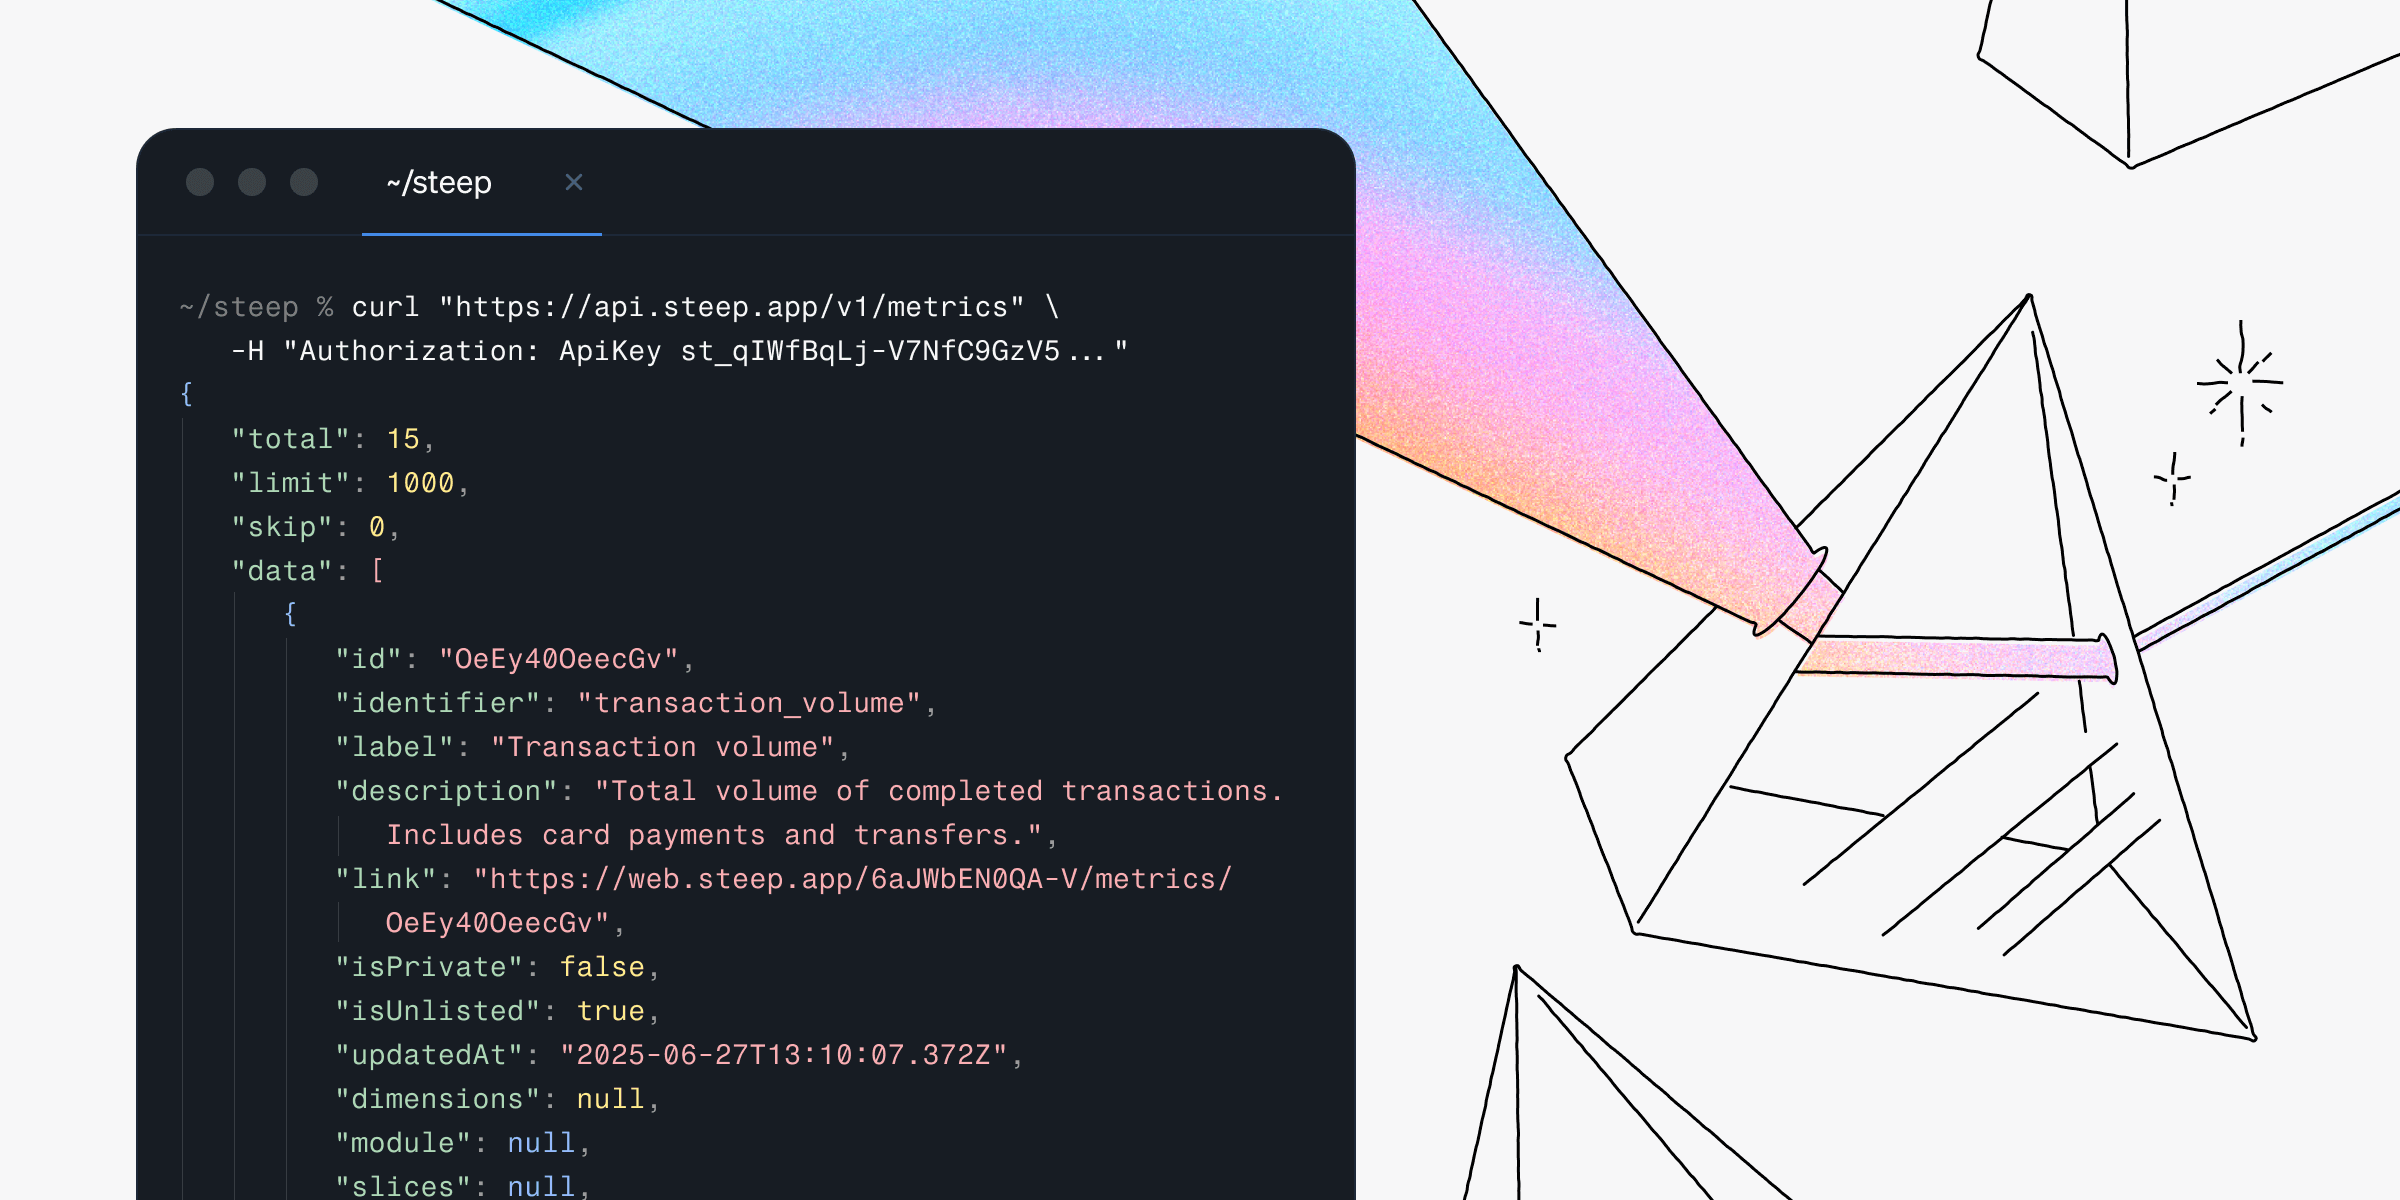The image size is (2400, 1200).
Task: Collapse the first data object's opening brace
Action: pos(290,614)
